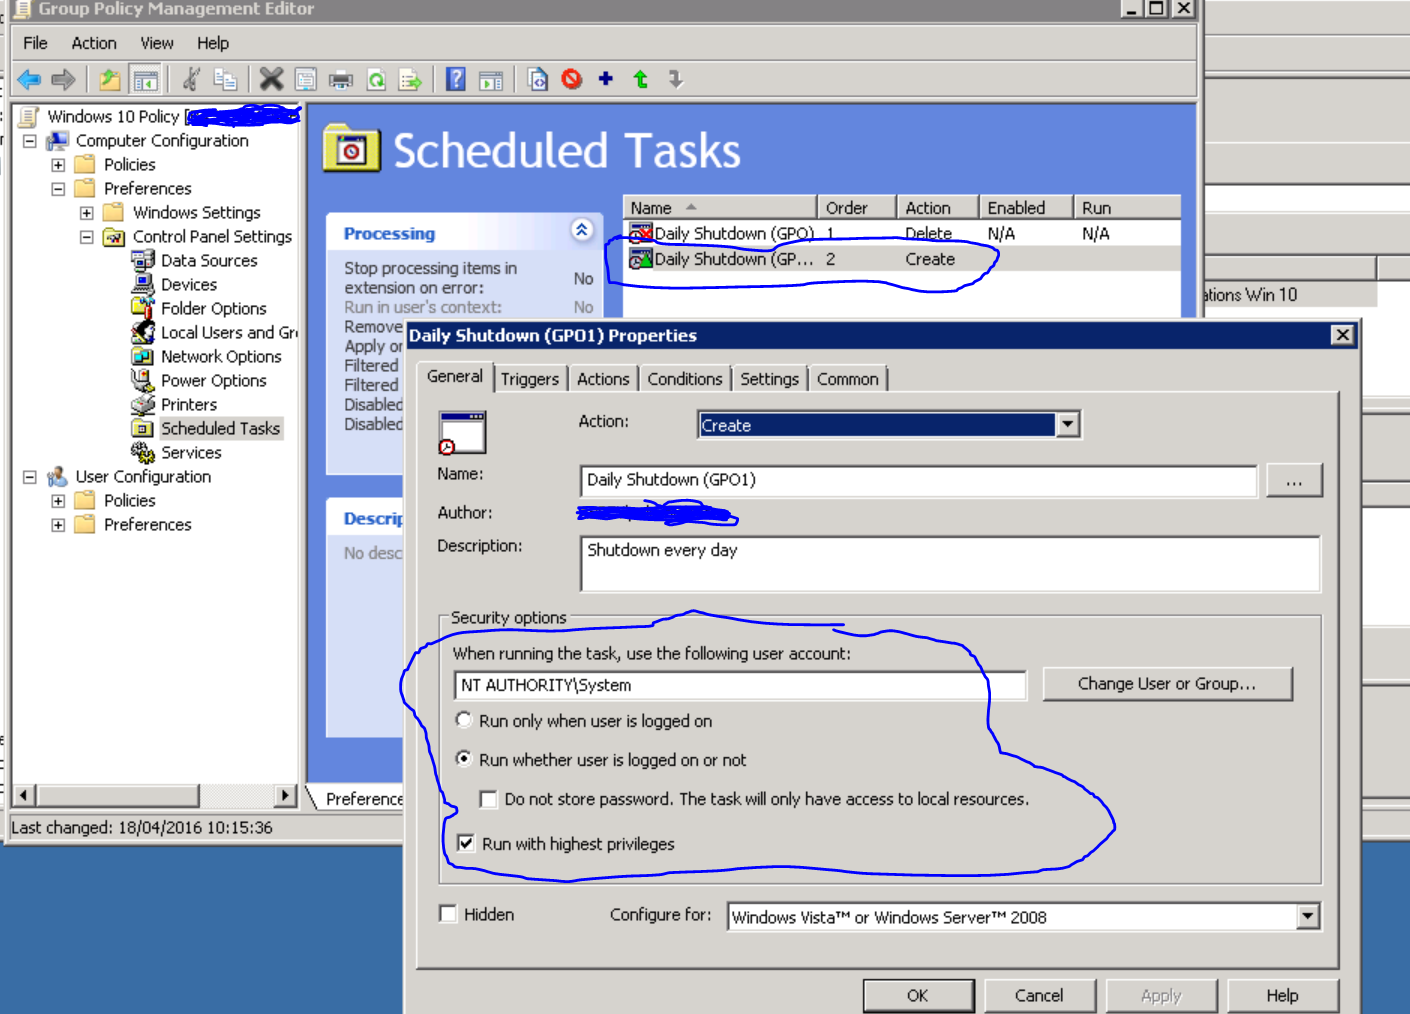This screenshot has width=1410, height=1014.
Task: Select Printers in the tree
Action: coord(189,404)
